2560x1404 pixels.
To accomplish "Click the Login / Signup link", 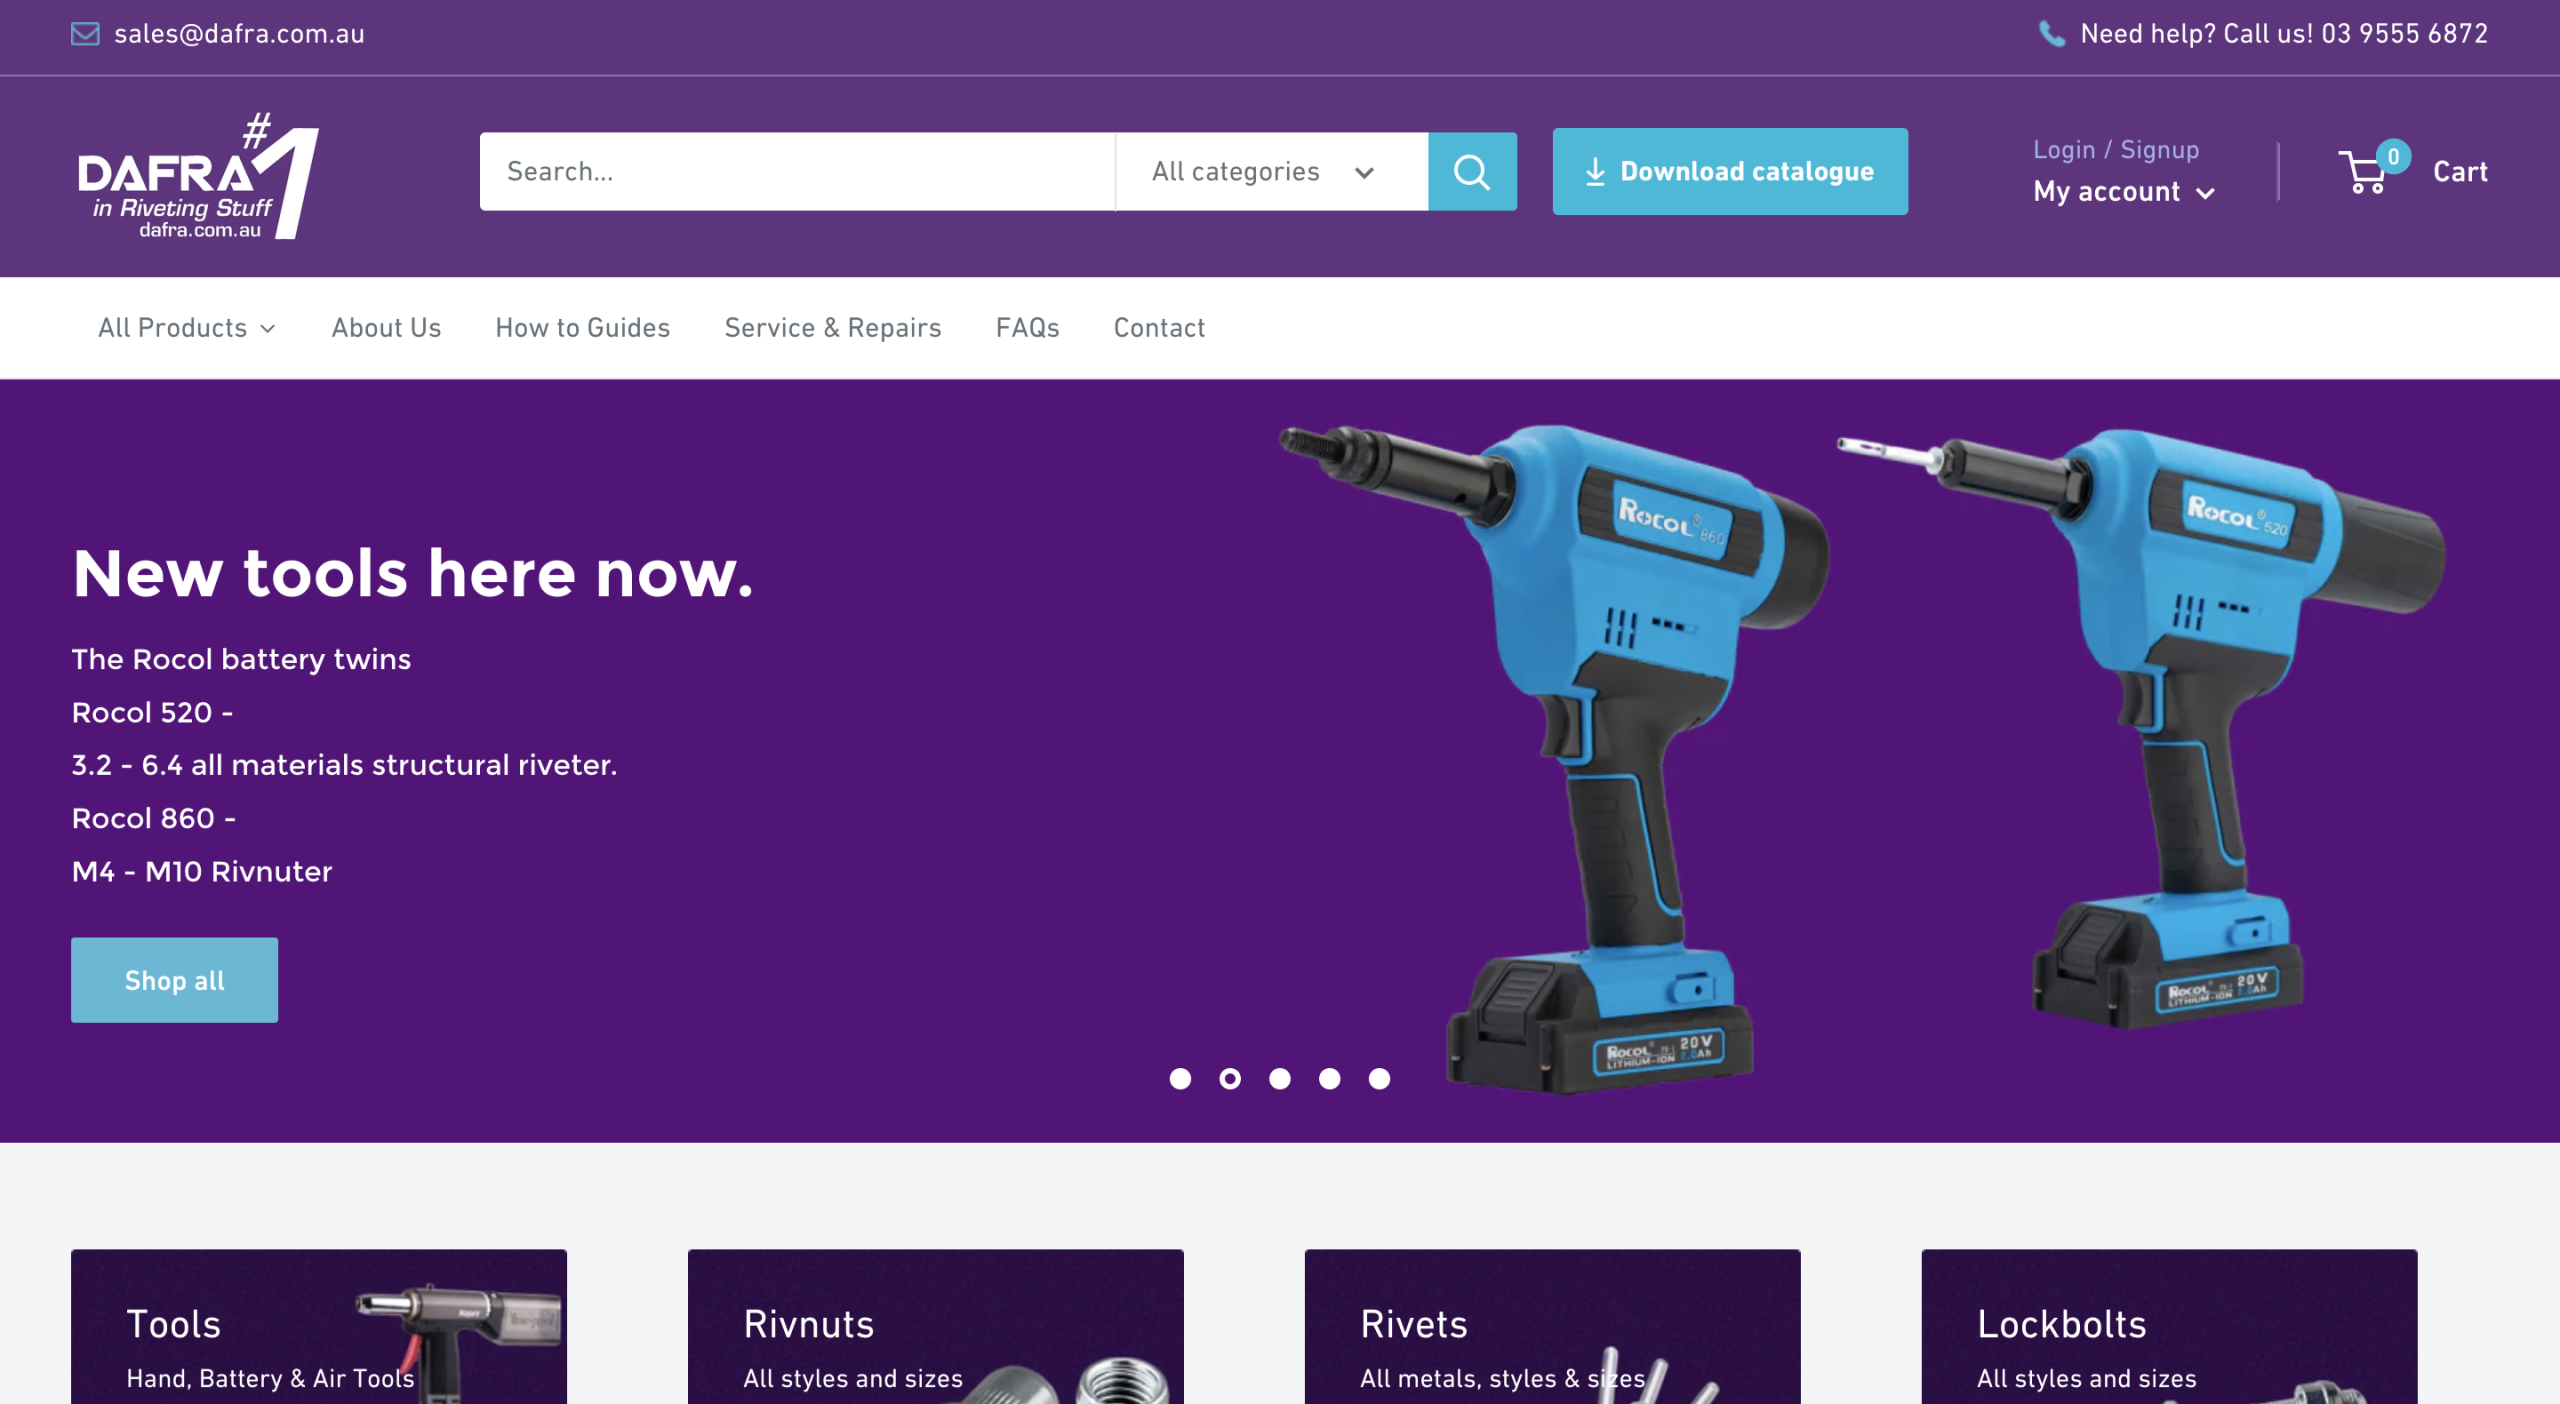I will click(2116, 150).
